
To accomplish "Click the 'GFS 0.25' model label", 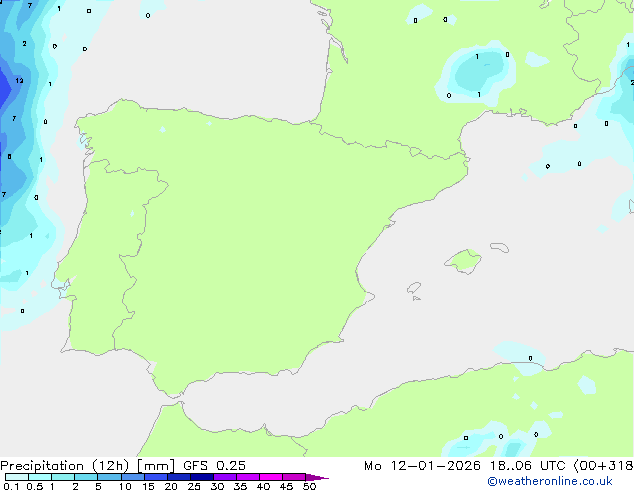I will point(214,466).
